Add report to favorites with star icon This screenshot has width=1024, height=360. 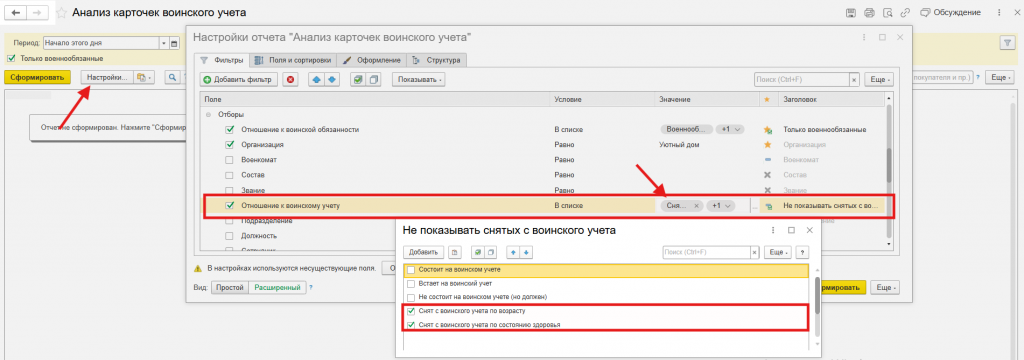pos(61,13)
